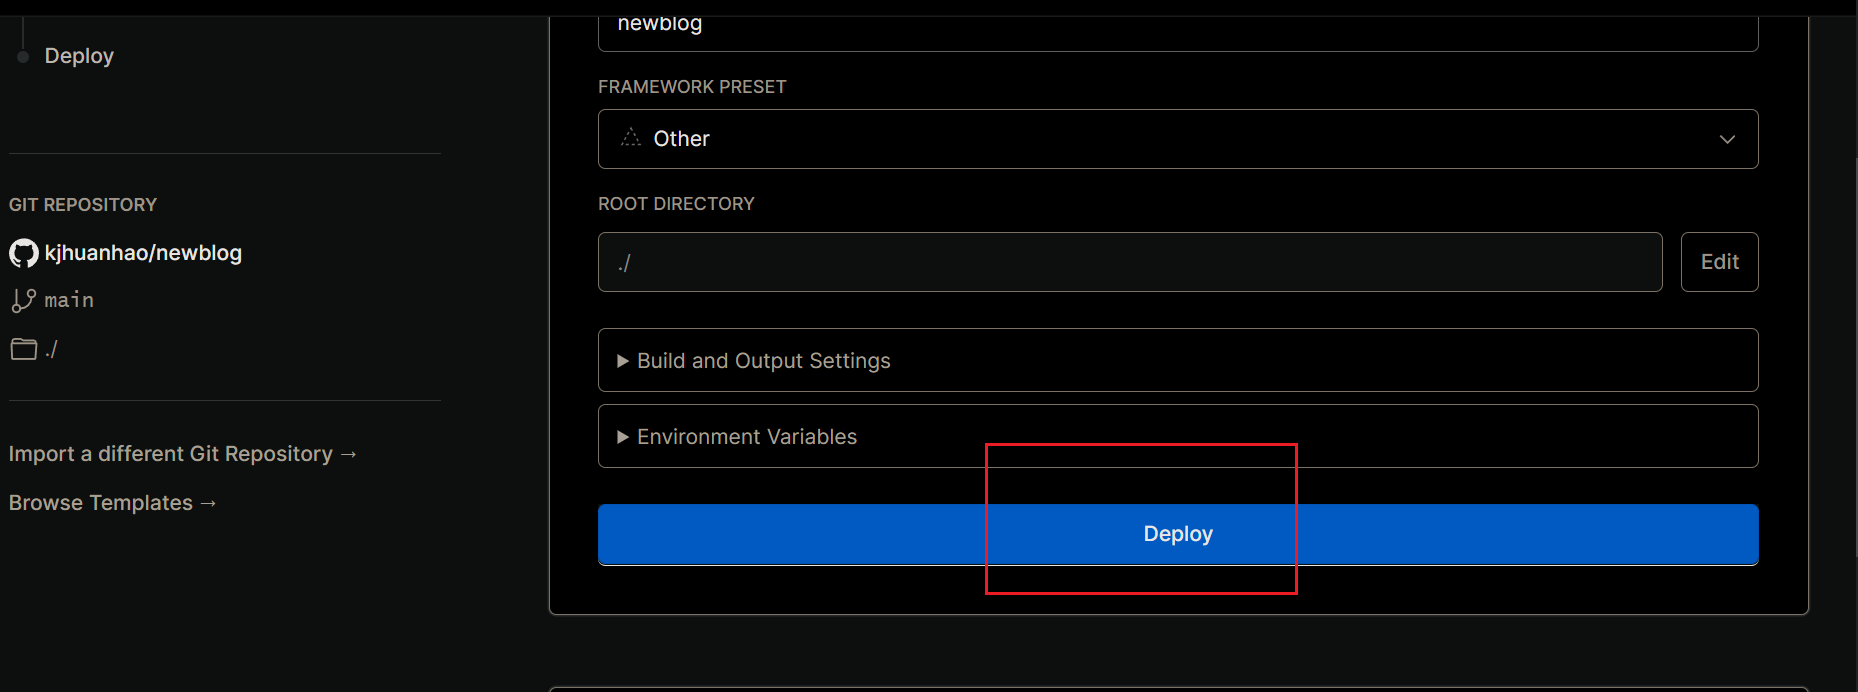Click the kjhuanhao/newblog repository name
Image resolution: width=1858 pixels, height=692 pixels.
click(143, 253)
